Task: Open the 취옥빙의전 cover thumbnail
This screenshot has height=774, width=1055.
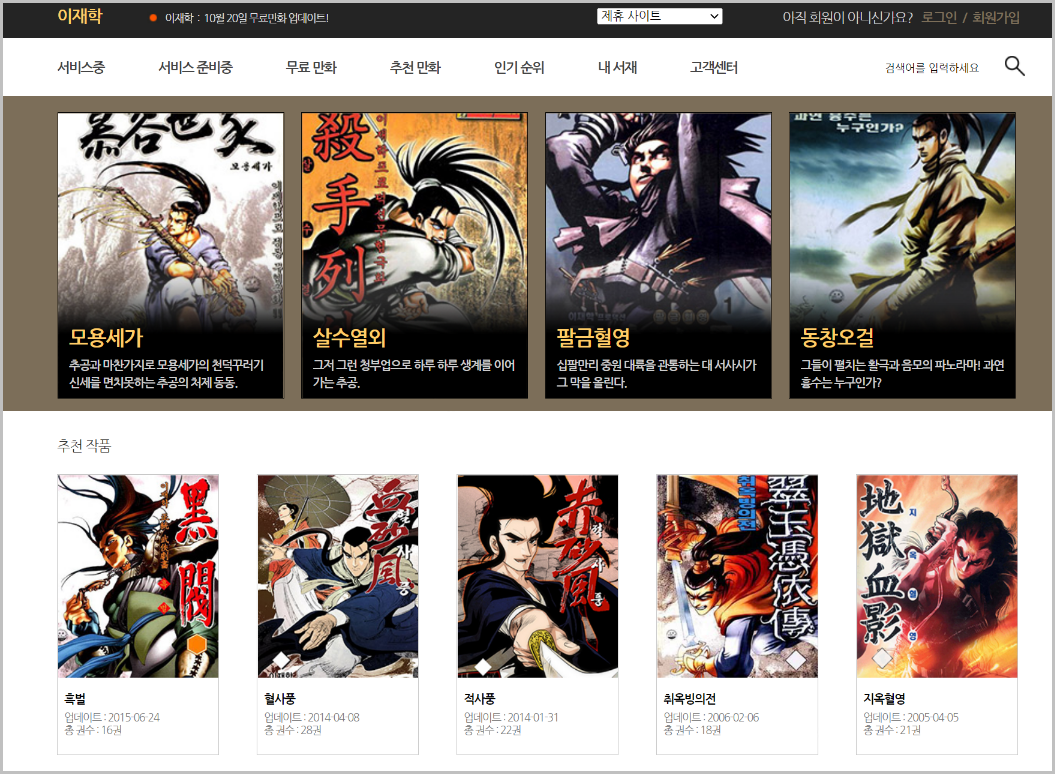Action: tap(737, 576)
